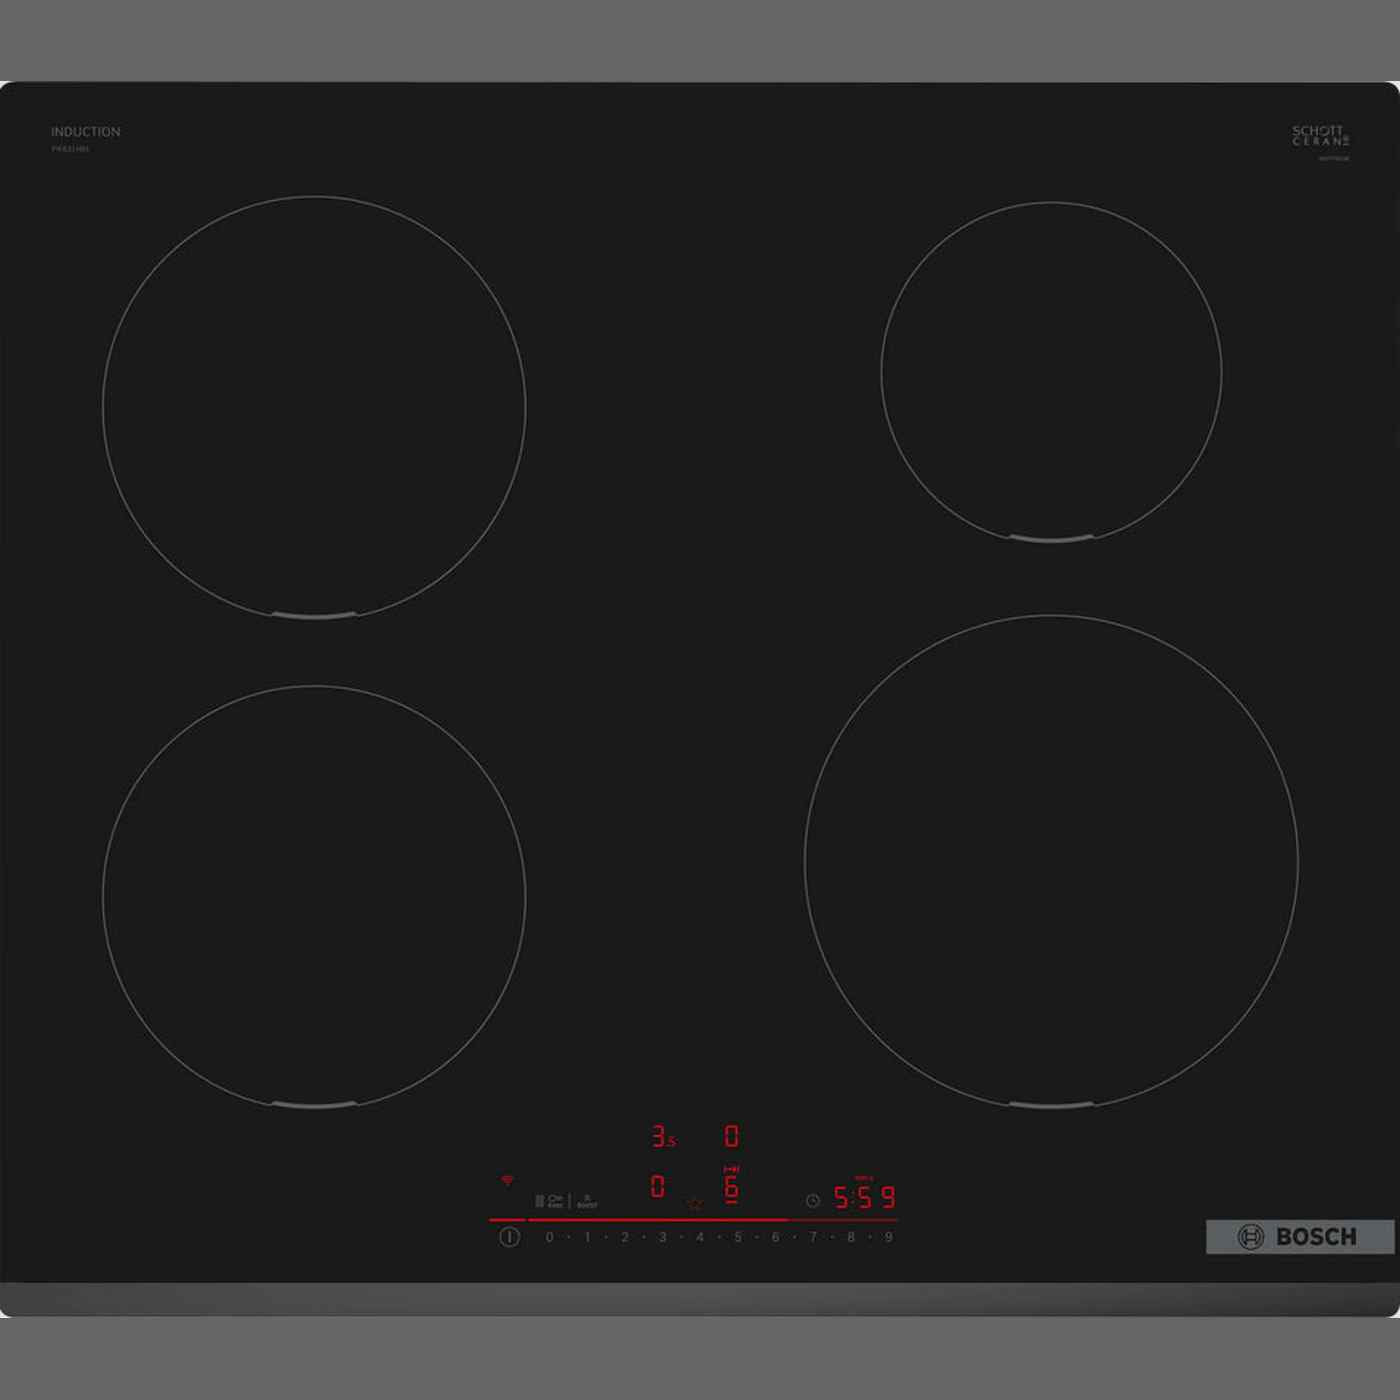Viewport: 1400px width, 1400px height.
Task: Tap the Schott Ceran logo
Action: [x=1320, y=136]
